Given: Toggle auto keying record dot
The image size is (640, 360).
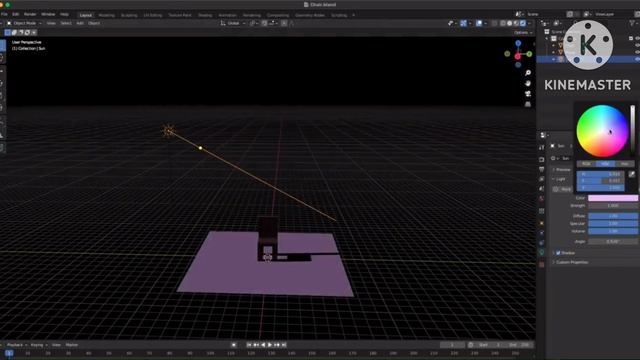Looking at the screenshot, I should [233, 345].
